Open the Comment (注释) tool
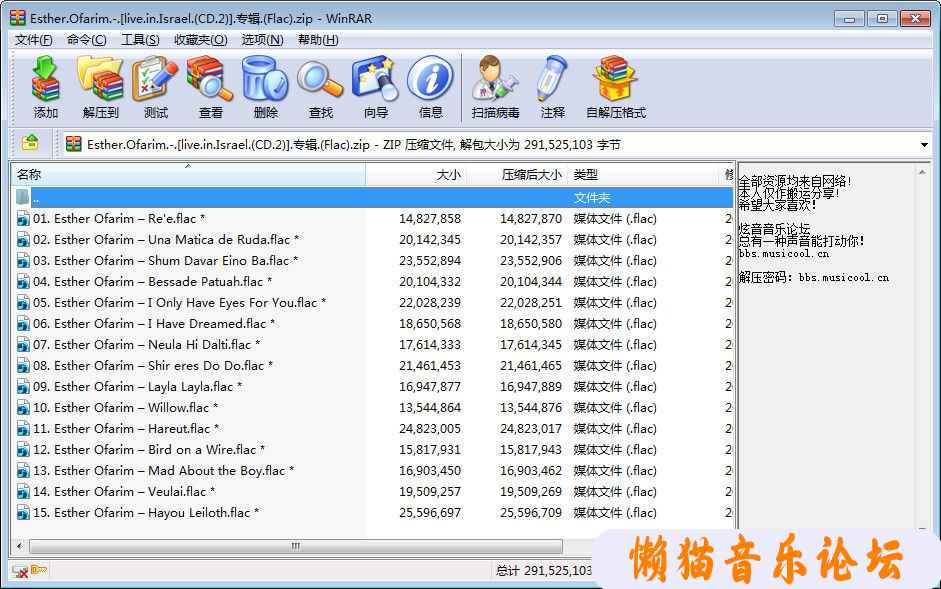 [x=553, y=87]
